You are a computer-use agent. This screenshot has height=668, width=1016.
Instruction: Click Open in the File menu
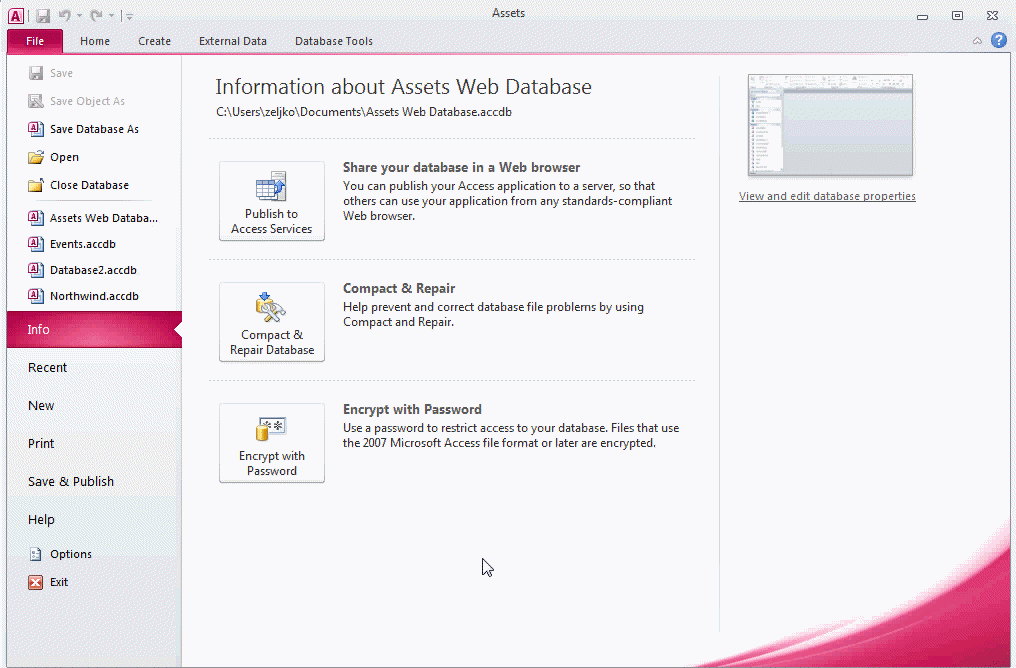pos(53,157)
